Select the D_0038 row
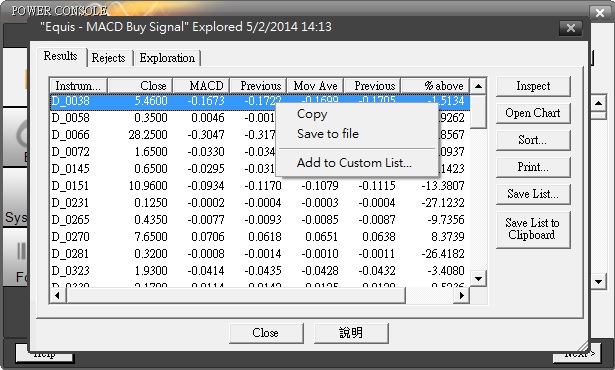Viewport: 615px width, 370px height. pyautogui.click(x=260, y=101)
